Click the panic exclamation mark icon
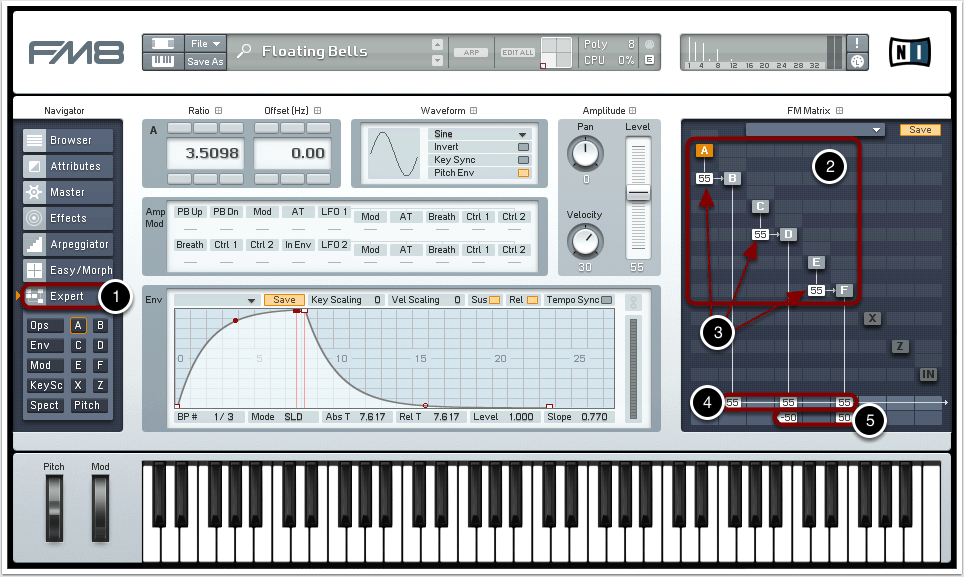Viewport: 964px width, 577px height. tap(857, 44)
